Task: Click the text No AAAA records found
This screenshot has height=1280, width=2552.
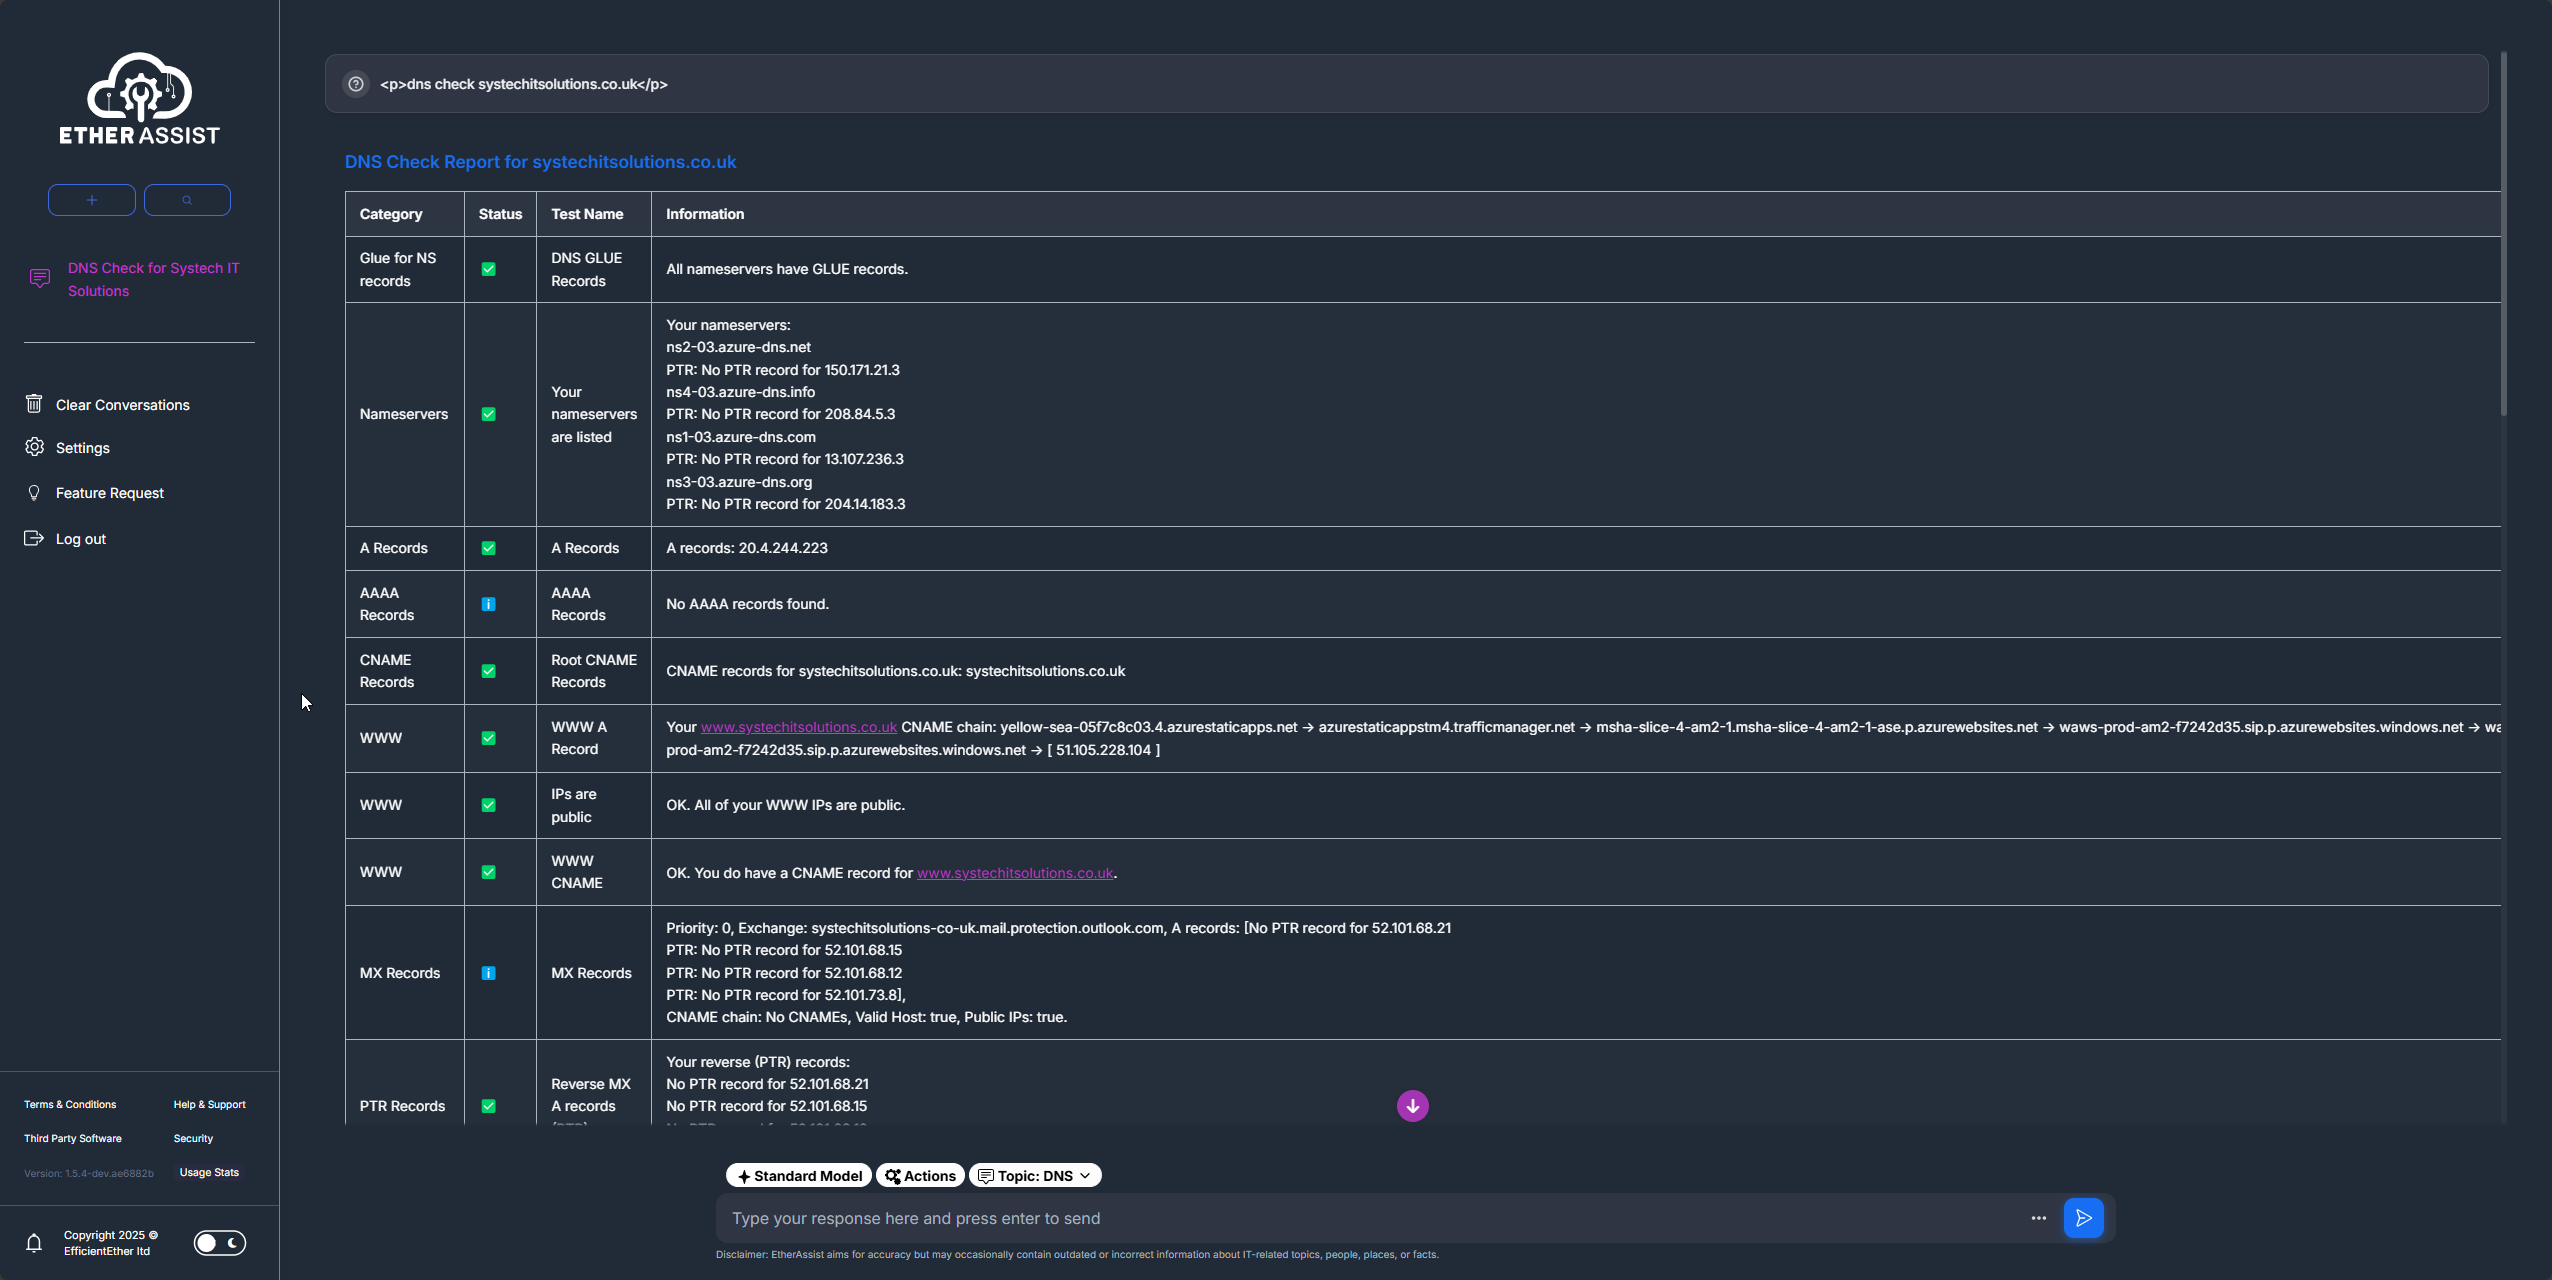Action: coord(747,604)
